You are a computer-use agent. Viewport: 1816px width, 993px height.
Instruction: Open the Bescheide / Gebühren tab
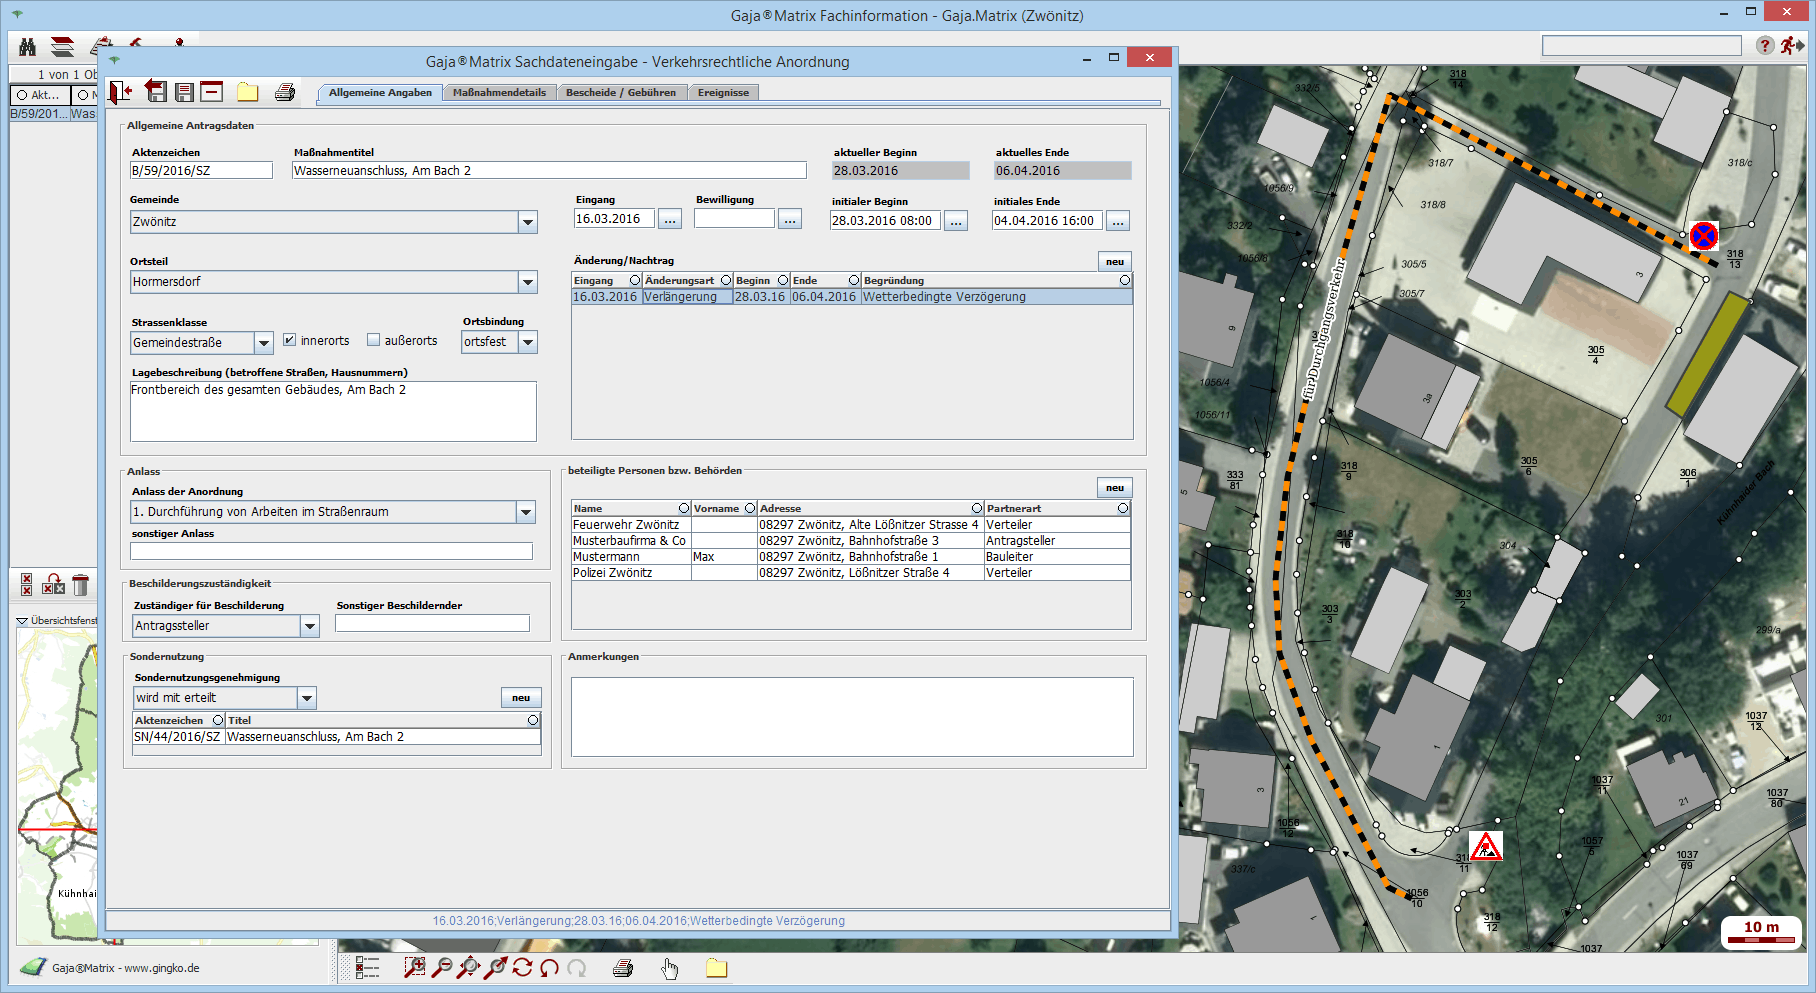620,92
